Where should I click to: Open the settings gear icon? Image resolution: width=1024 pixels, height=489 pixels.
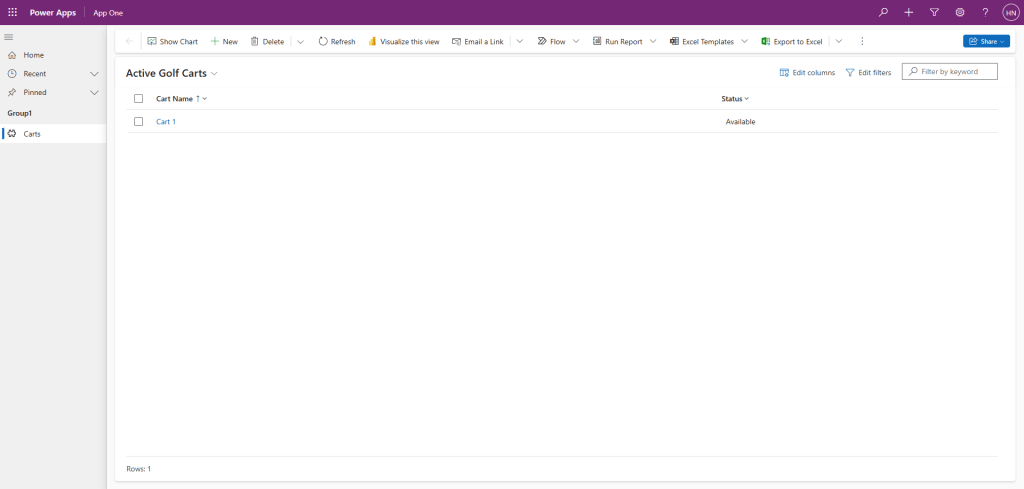(x=960, y=12)
